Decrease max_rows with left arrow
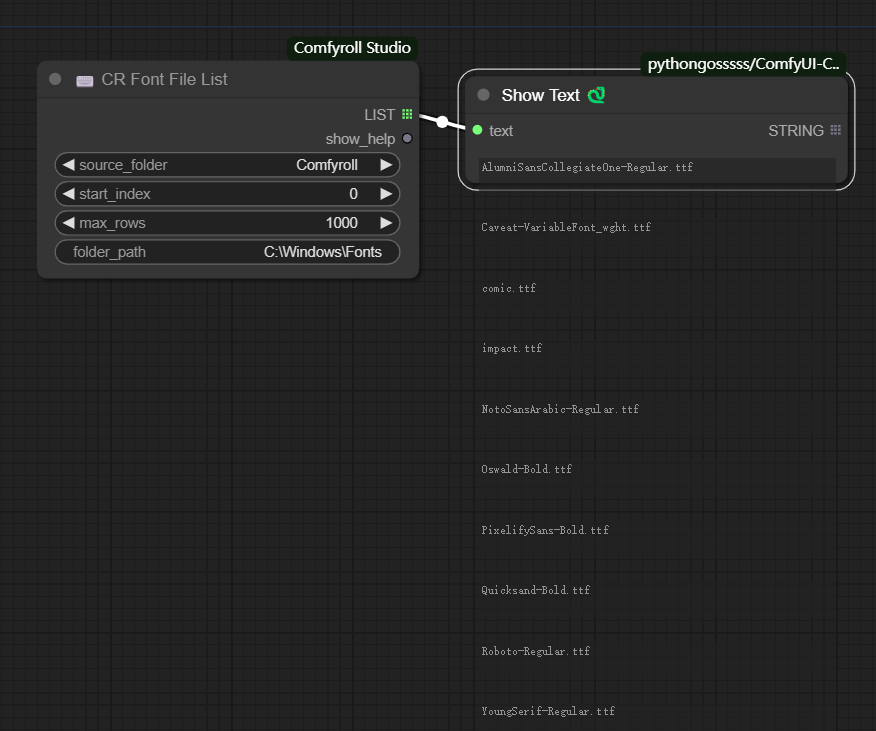Viewport: 876px width, 731px height. (68, 223)
